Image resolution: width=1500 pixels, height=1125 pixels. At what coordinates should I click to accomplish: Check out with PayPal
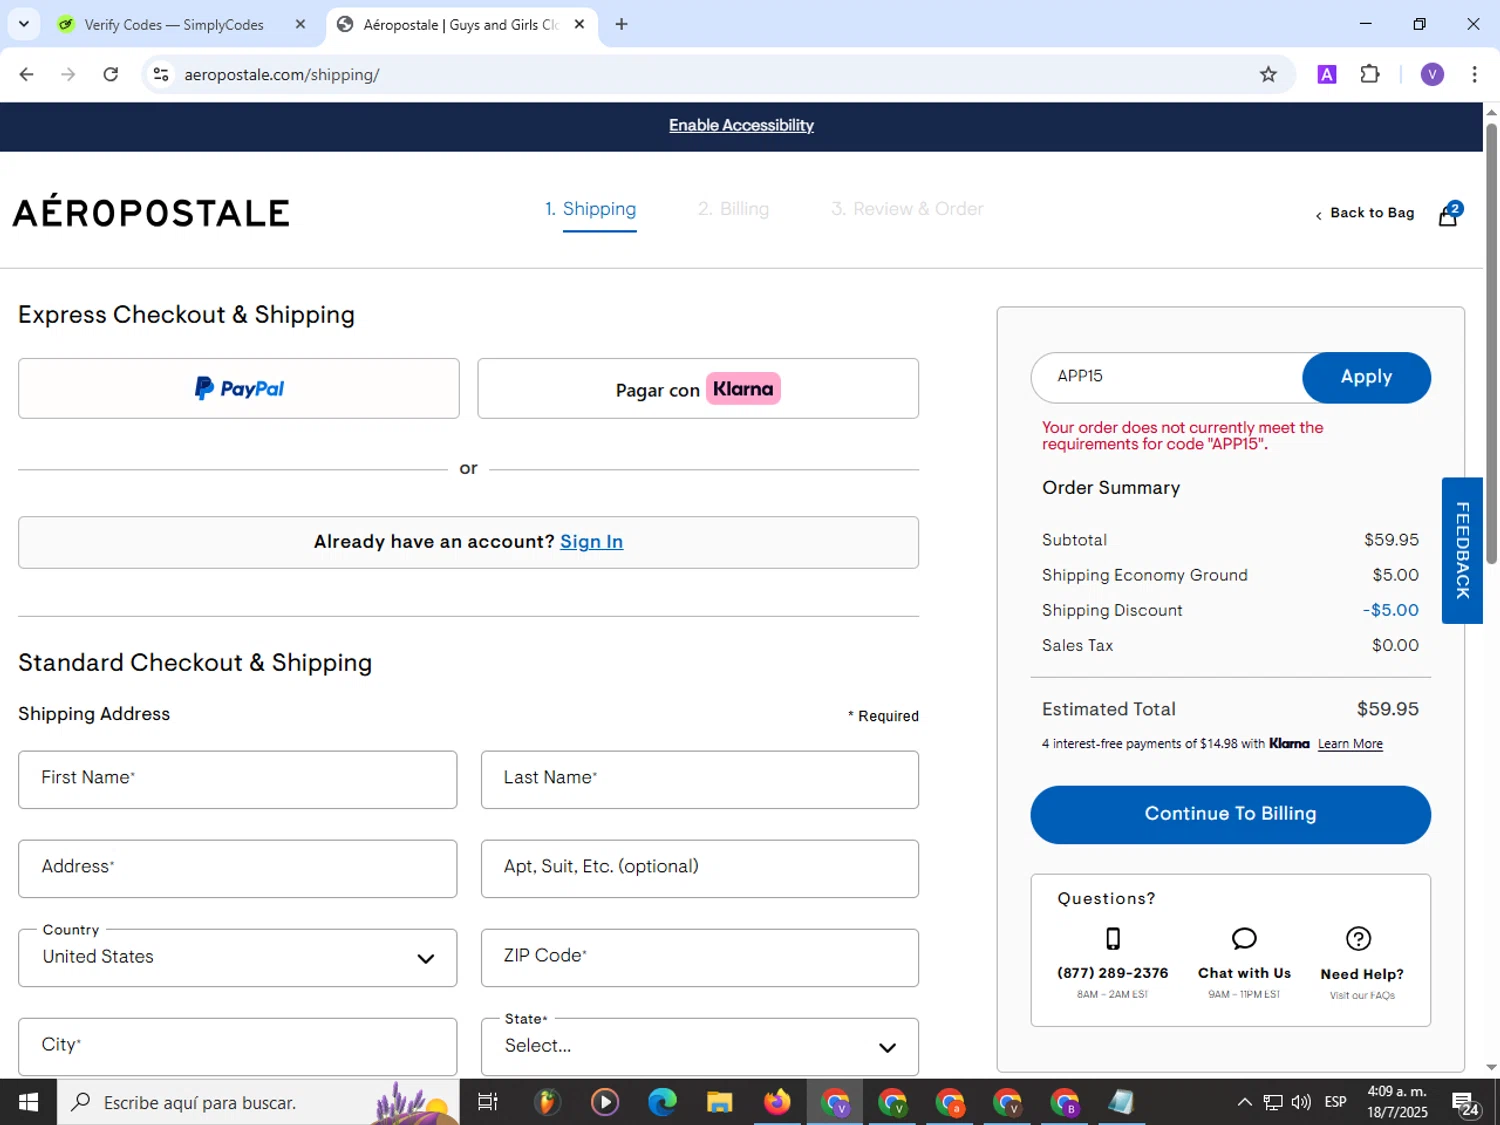(239, 388)
